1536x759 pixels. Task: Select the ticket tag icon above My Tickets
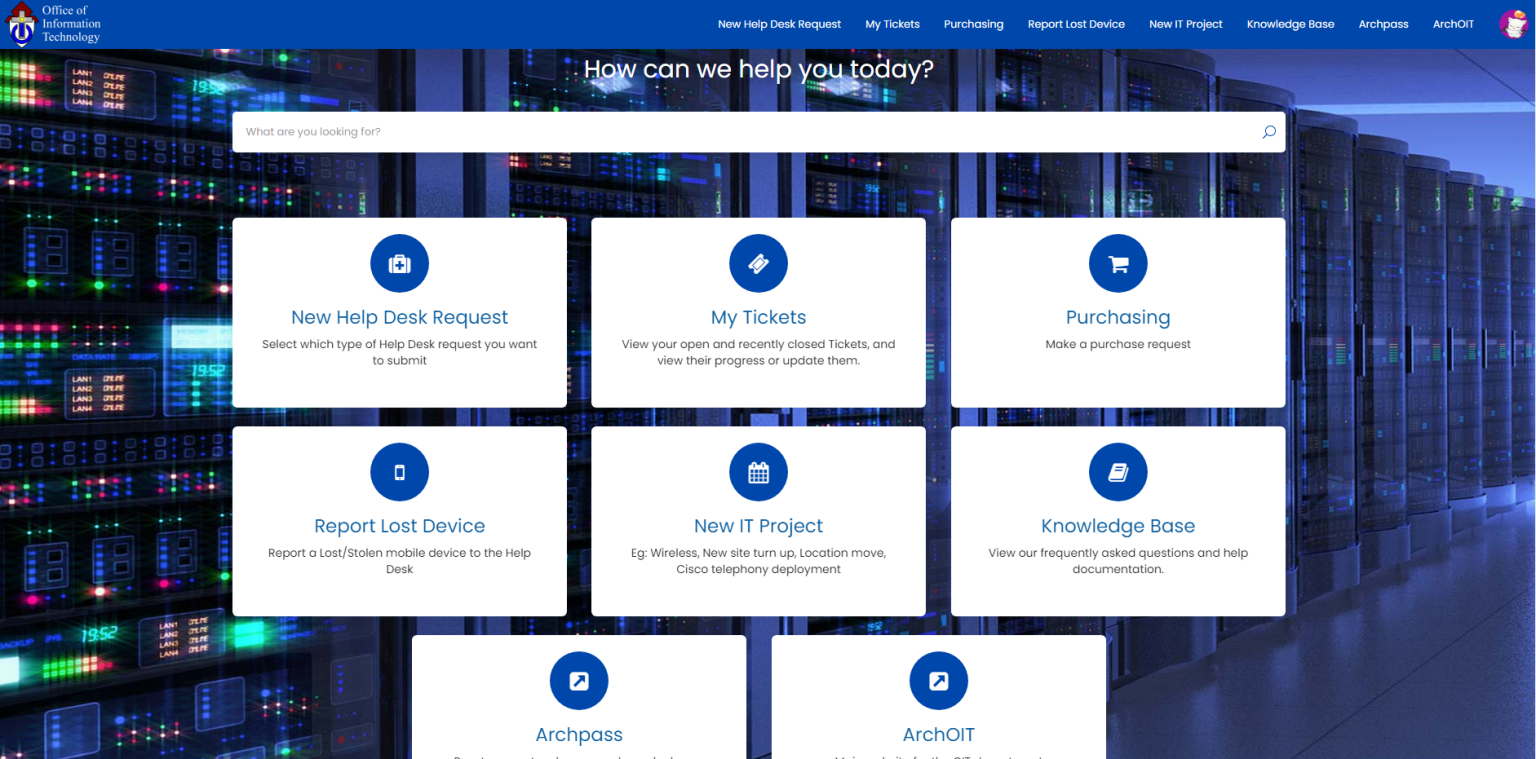pos(758,263)
